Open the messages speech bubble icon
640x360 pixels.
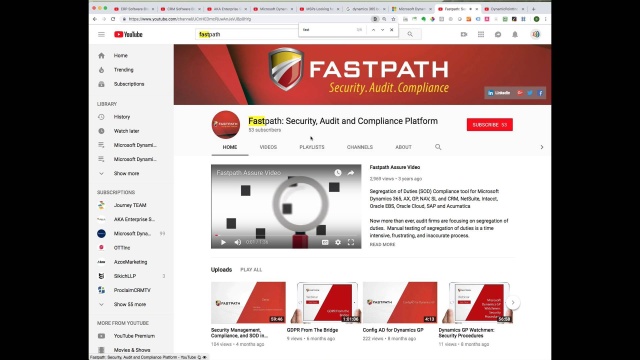(498, 35)
